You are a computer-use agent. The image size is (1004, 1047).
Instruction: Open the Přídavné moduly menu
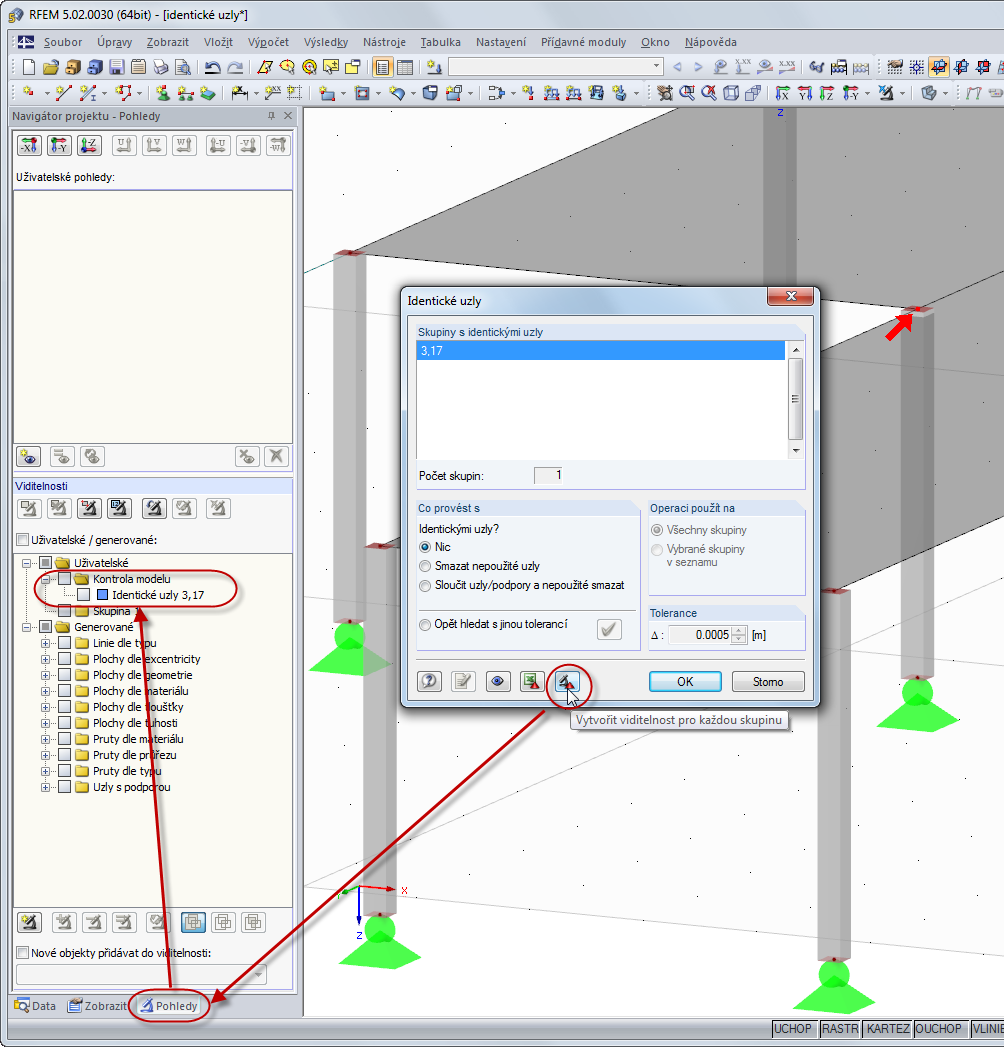click(583, 42)
